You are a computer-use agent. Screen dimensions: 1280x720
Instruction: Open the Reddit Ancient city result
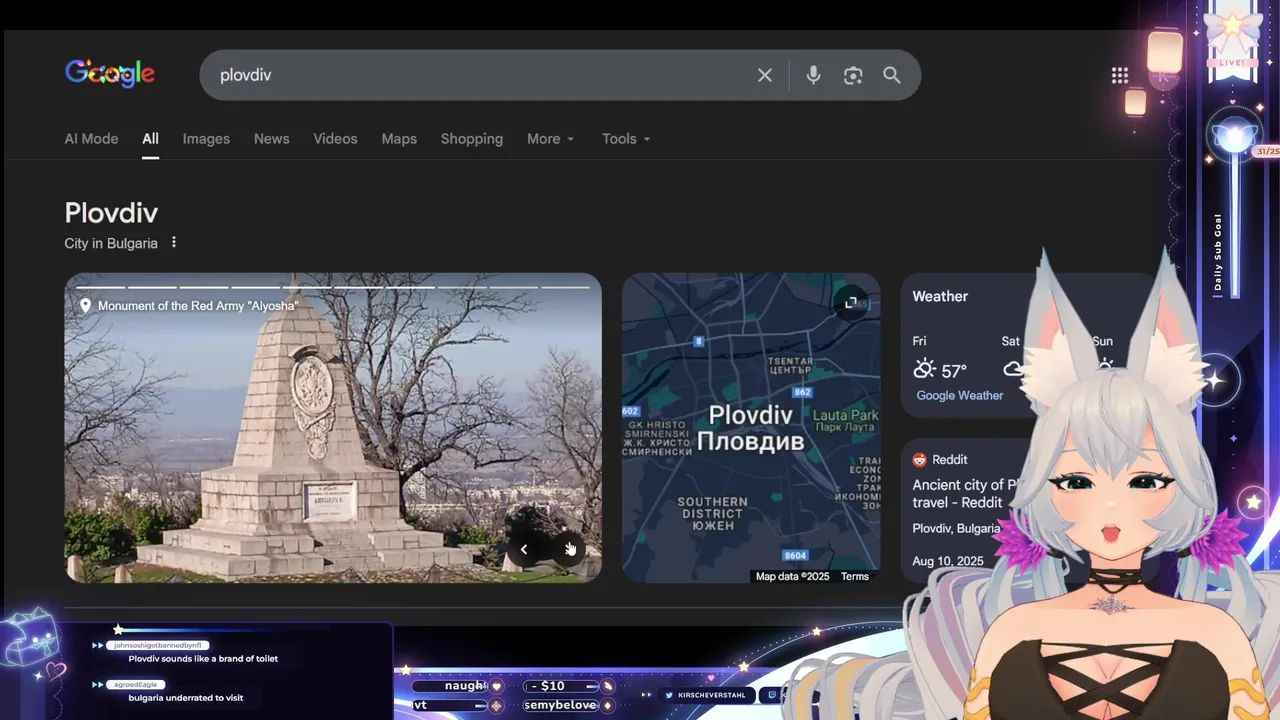coord(964,492)
